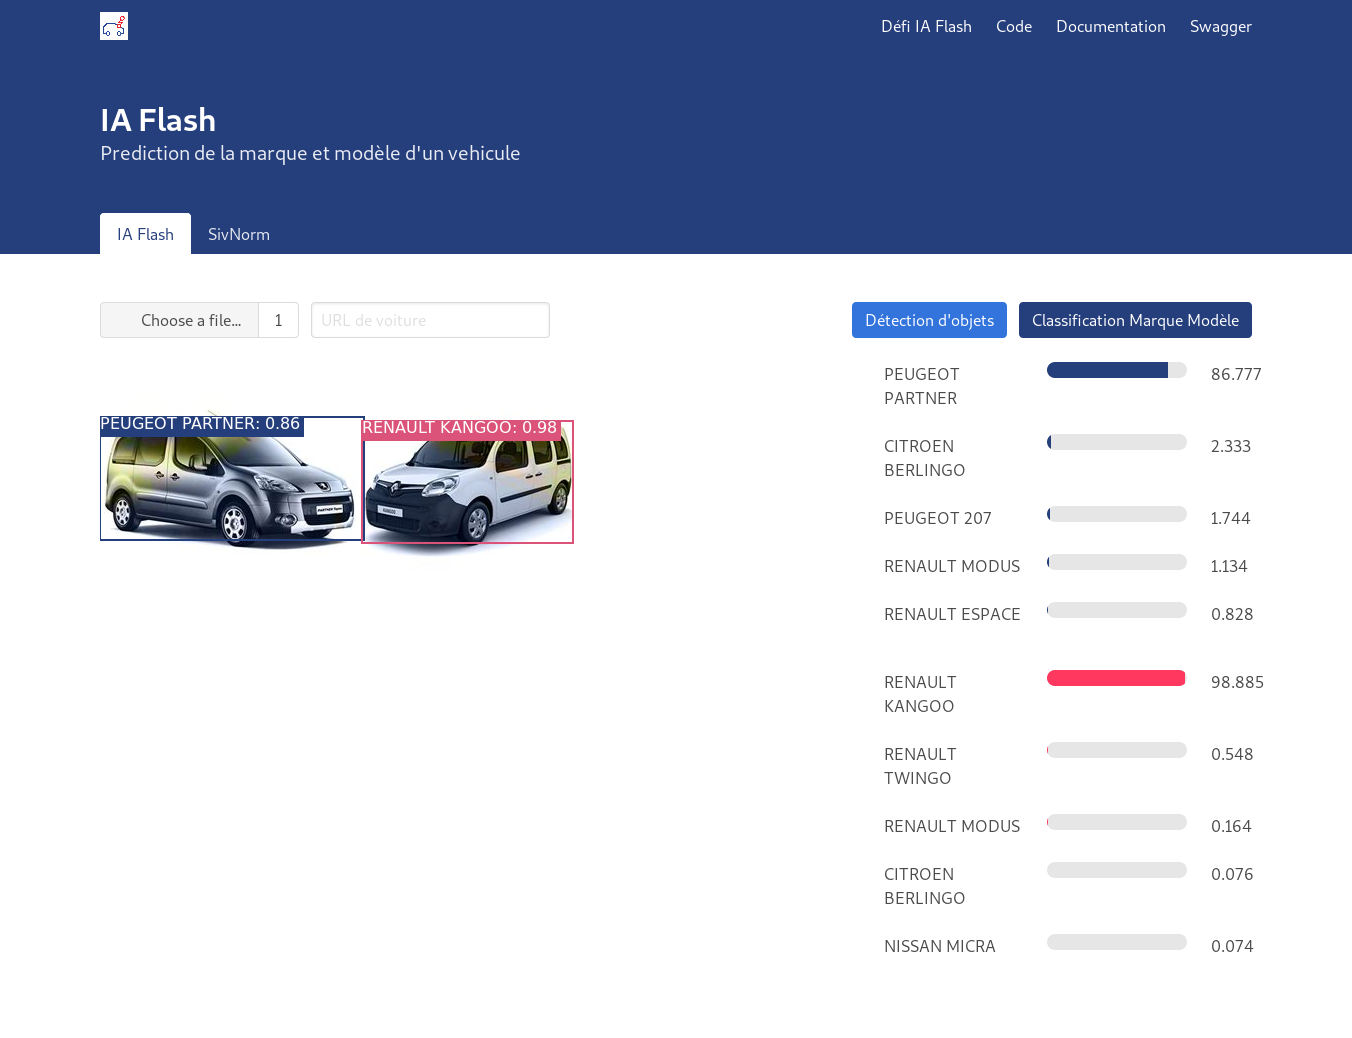Click the RENAULT TWINGO progress bar
This screenshot has width=1352, height=1038.
1117,750
